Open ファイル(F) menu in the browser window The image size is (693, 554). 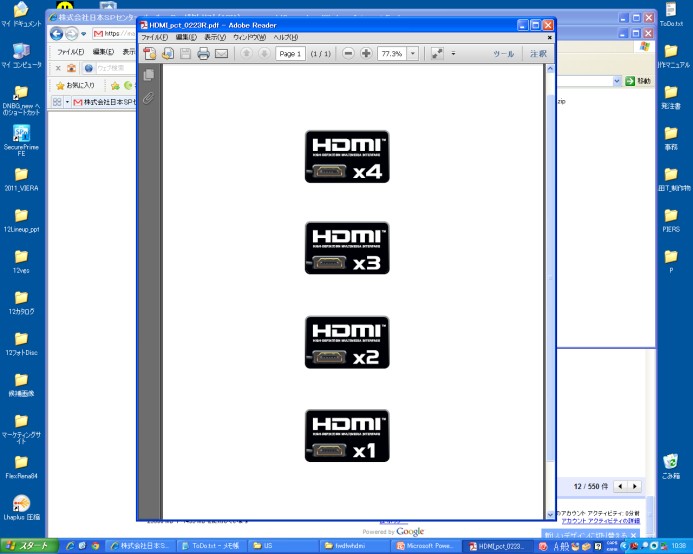pyautogui.click(x=71, y=52)
